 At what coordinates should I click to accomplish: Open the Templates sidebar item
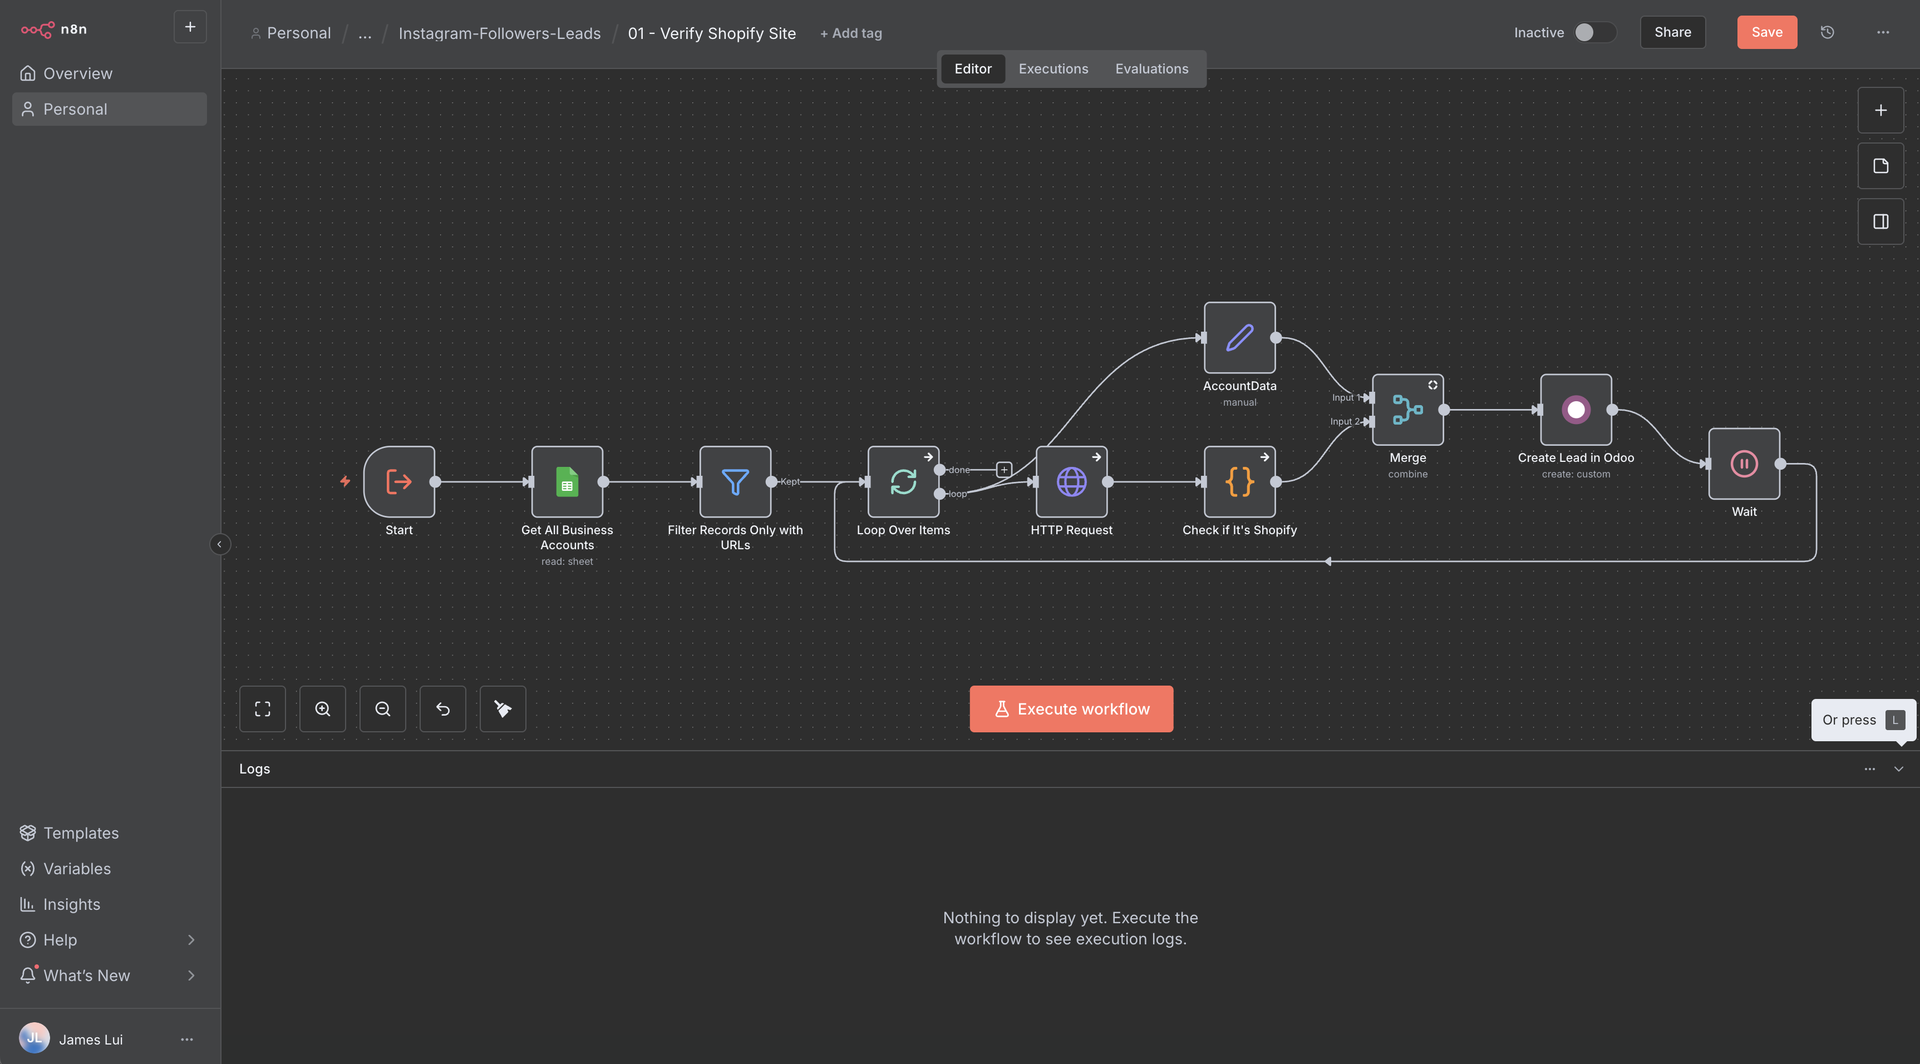[80, 833]
